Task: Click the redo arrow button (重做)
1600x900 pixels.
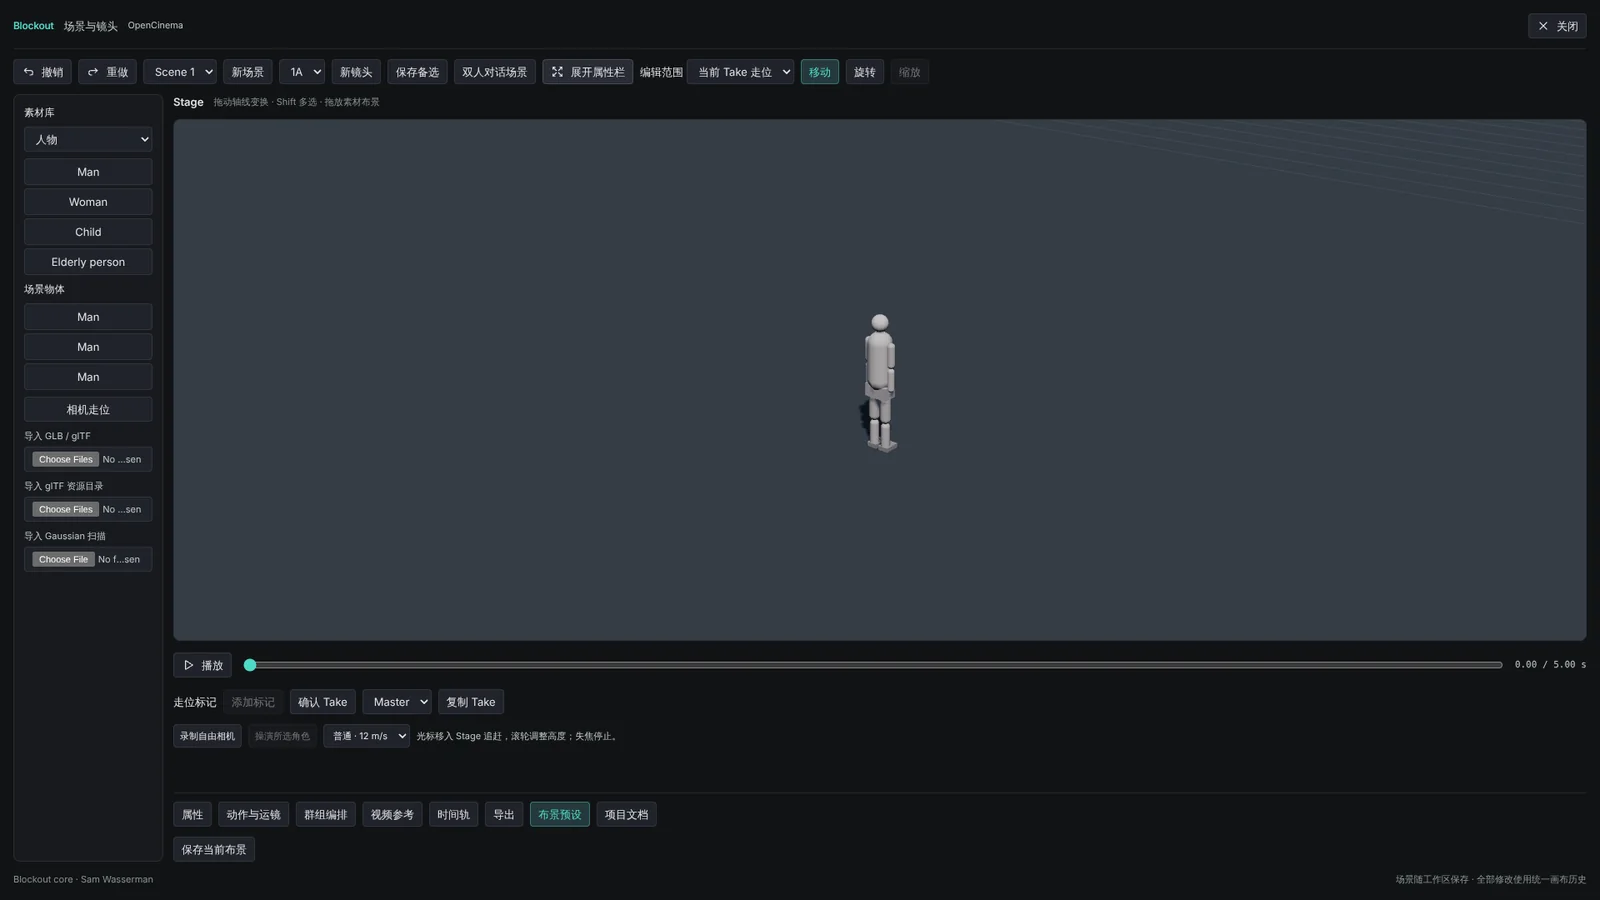Action: click(x=107, y=72)
